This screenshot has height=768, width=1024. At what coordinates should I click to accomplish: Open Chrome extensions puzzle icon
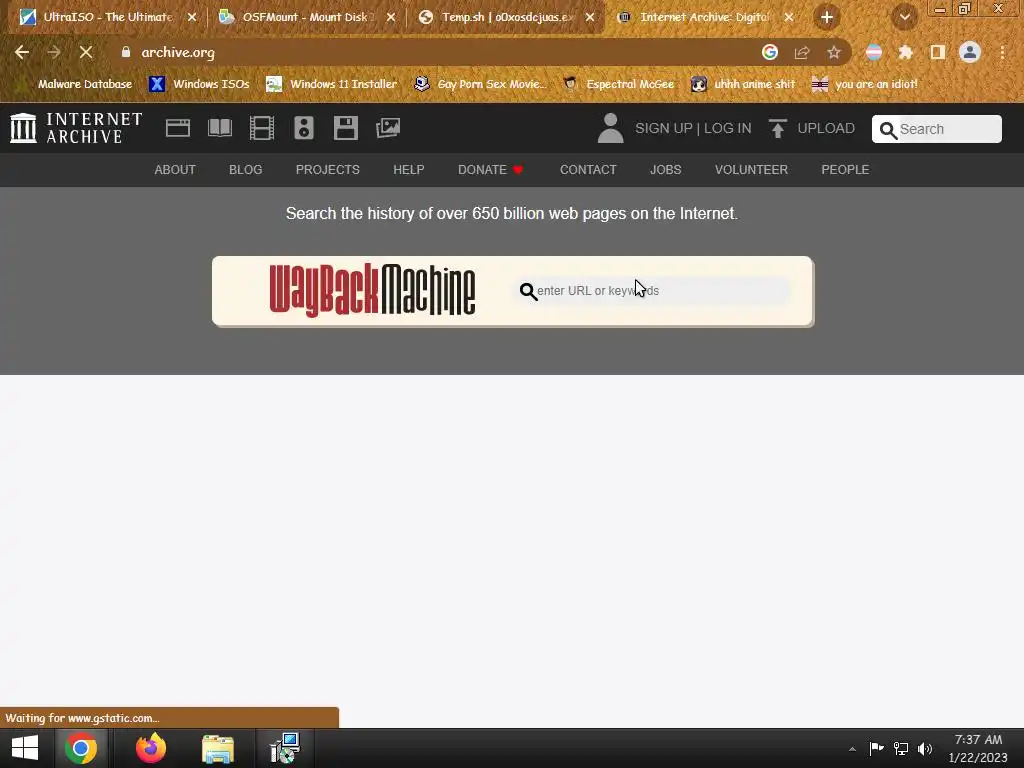(x=906, y=52)
